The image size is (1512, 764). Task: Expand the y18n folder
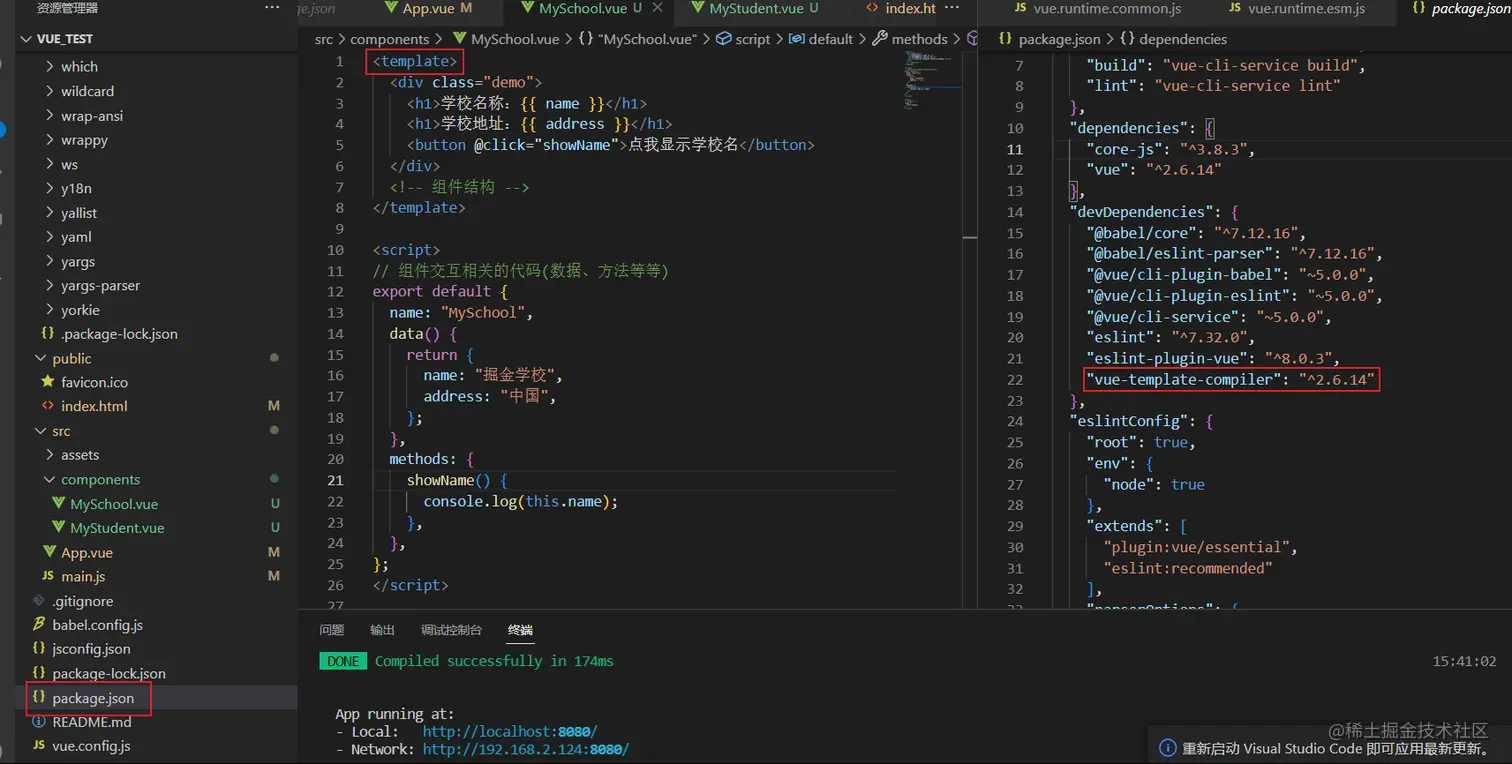coord(50,188)
